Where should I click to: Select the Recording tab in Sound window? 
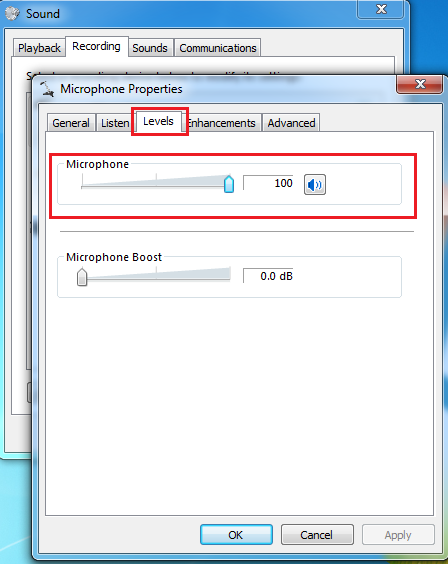(x=96, y=46)
